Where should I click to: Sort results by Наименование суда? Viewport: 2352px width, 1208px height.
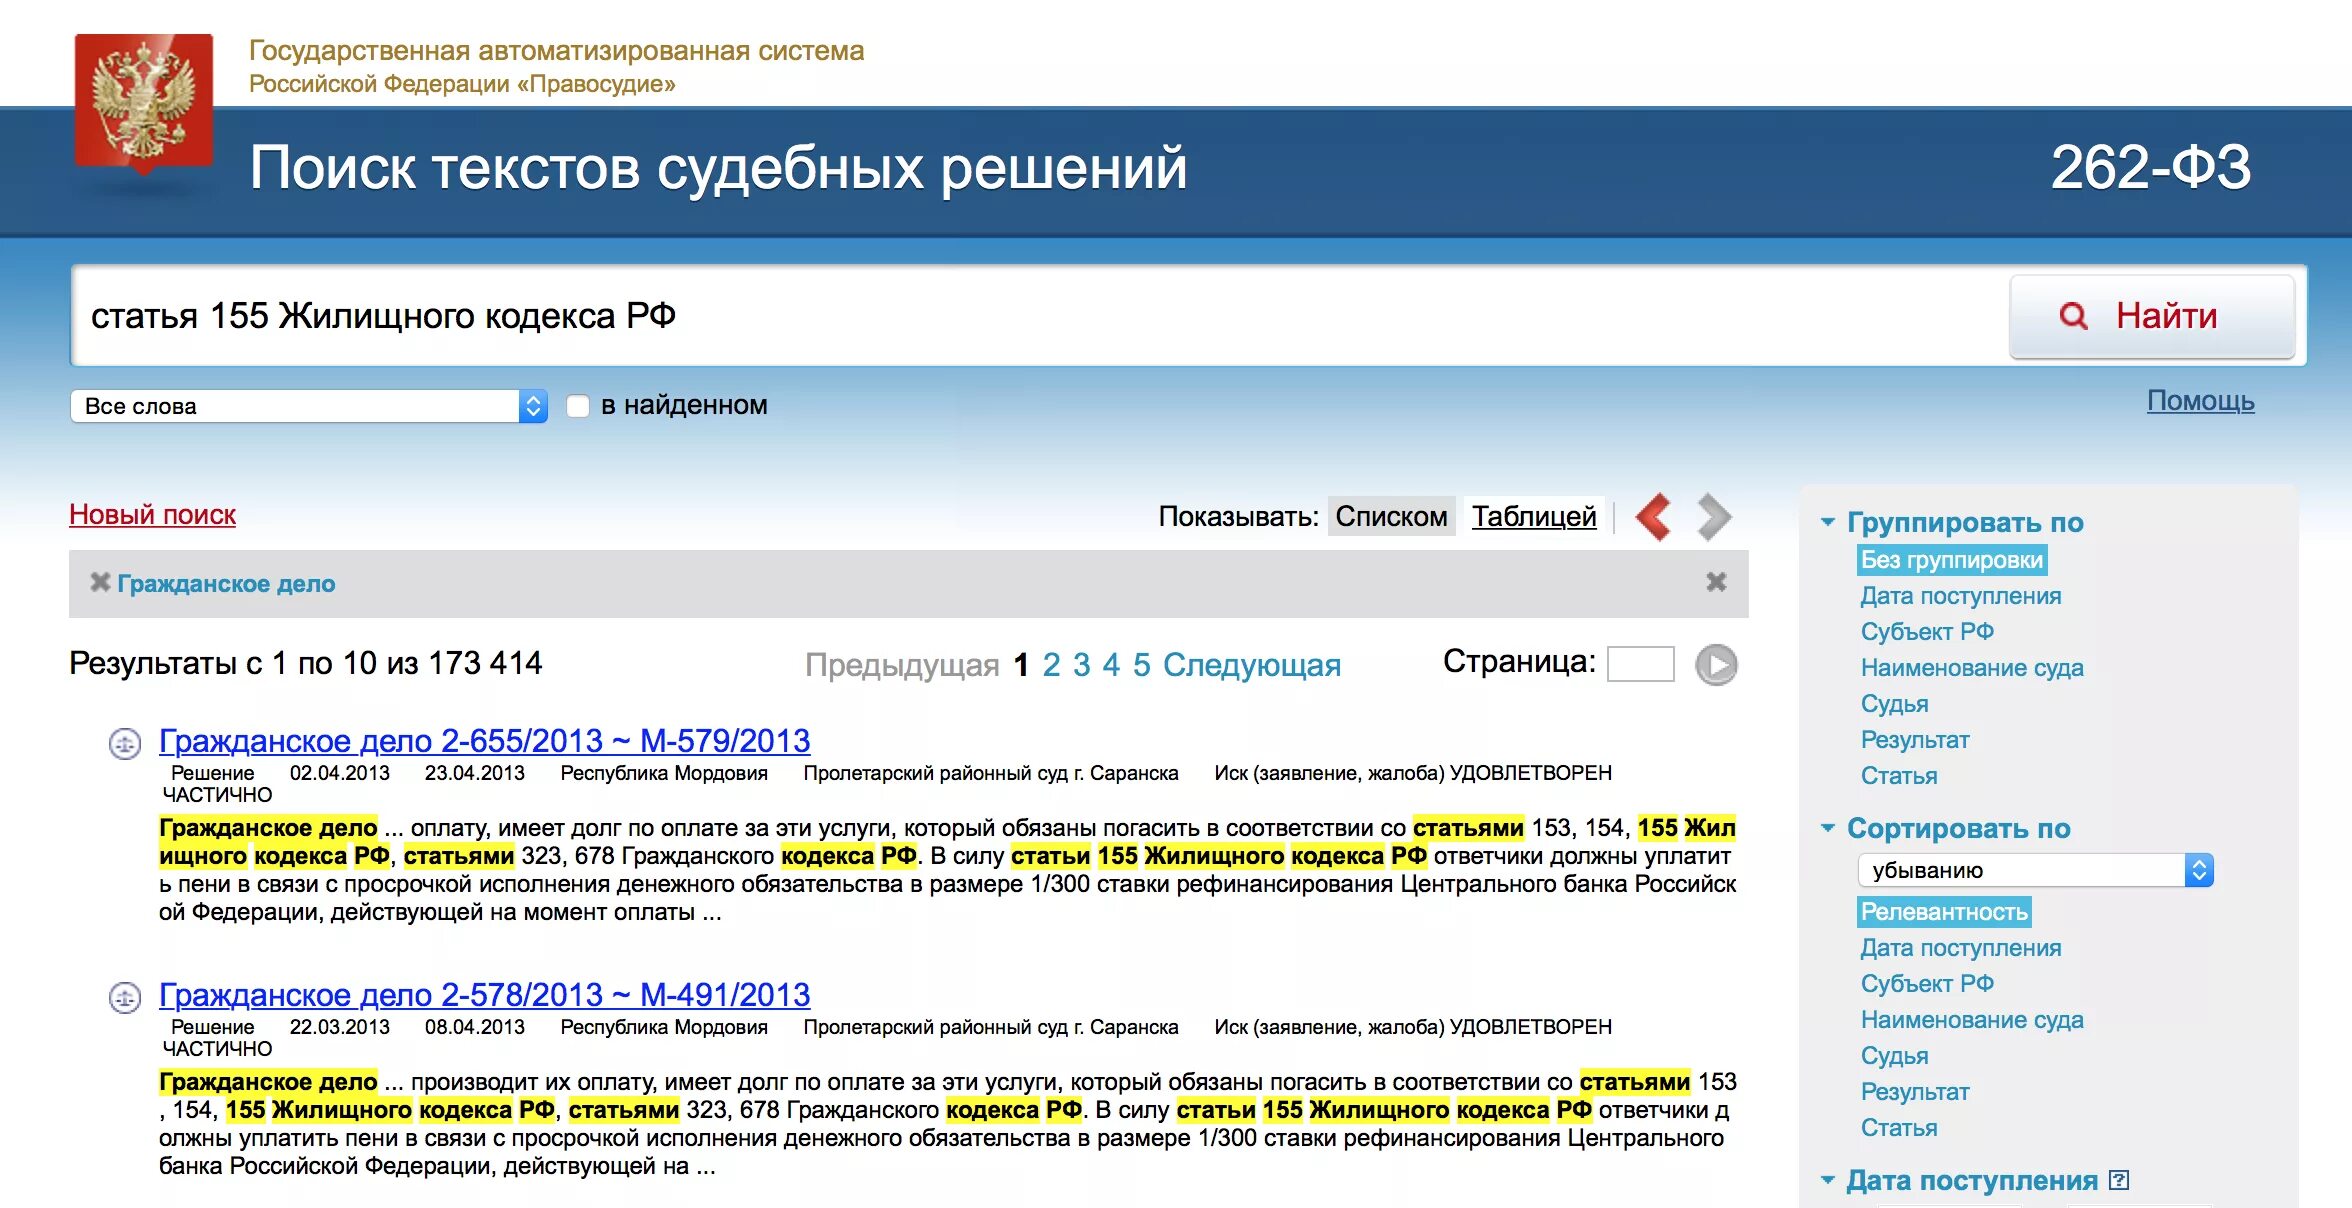coord(1972,1020)
